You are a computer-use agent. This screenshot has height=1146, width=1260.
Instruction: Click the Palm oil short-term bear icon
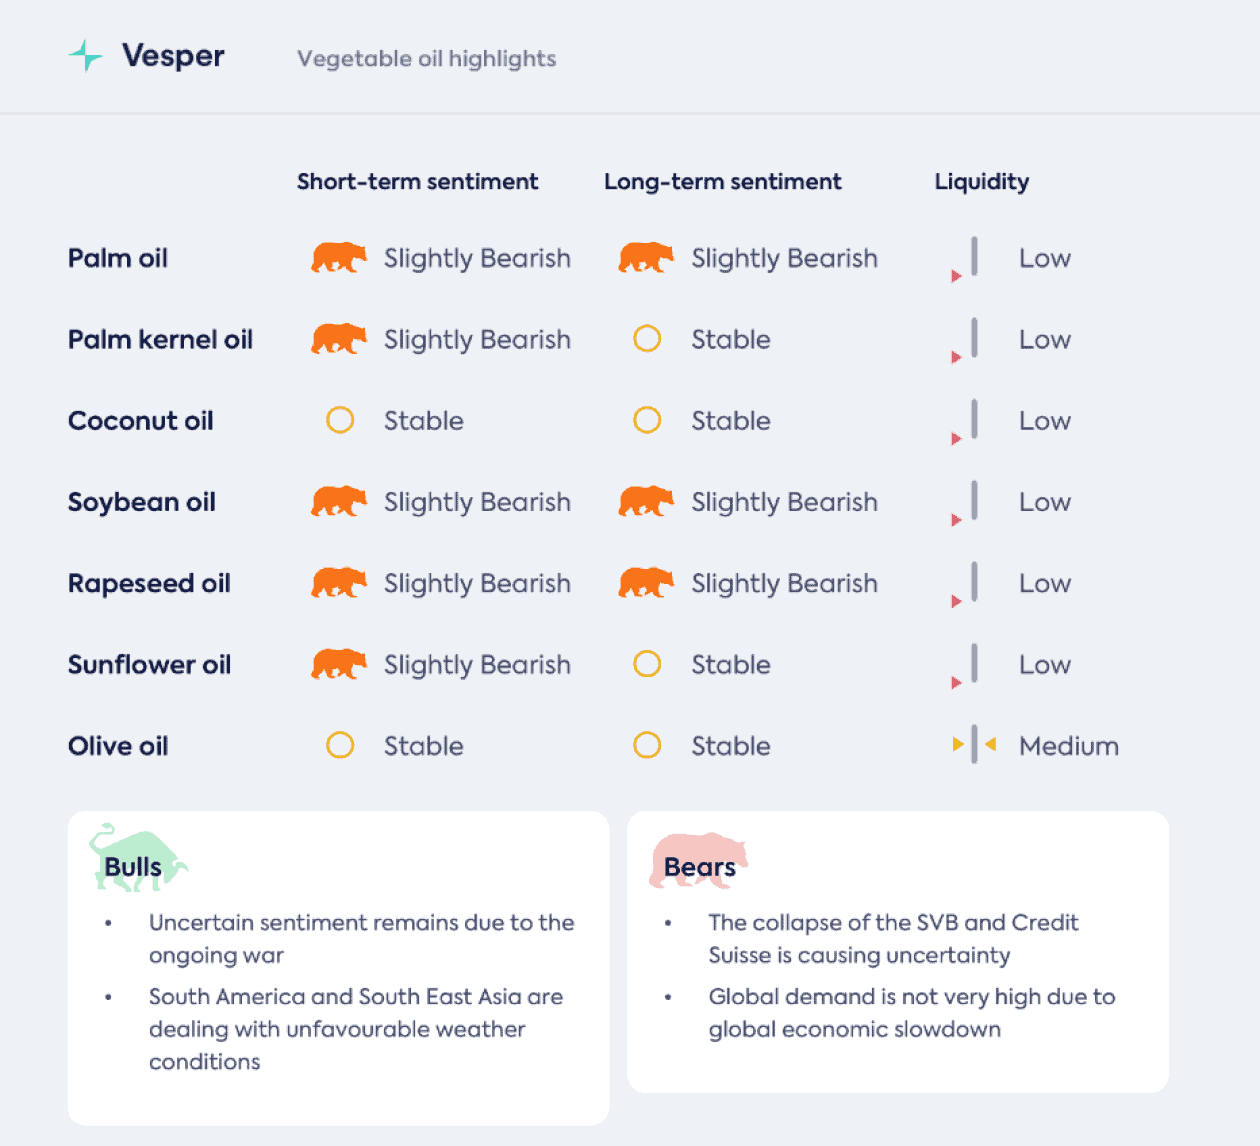(x=339, y=257)
